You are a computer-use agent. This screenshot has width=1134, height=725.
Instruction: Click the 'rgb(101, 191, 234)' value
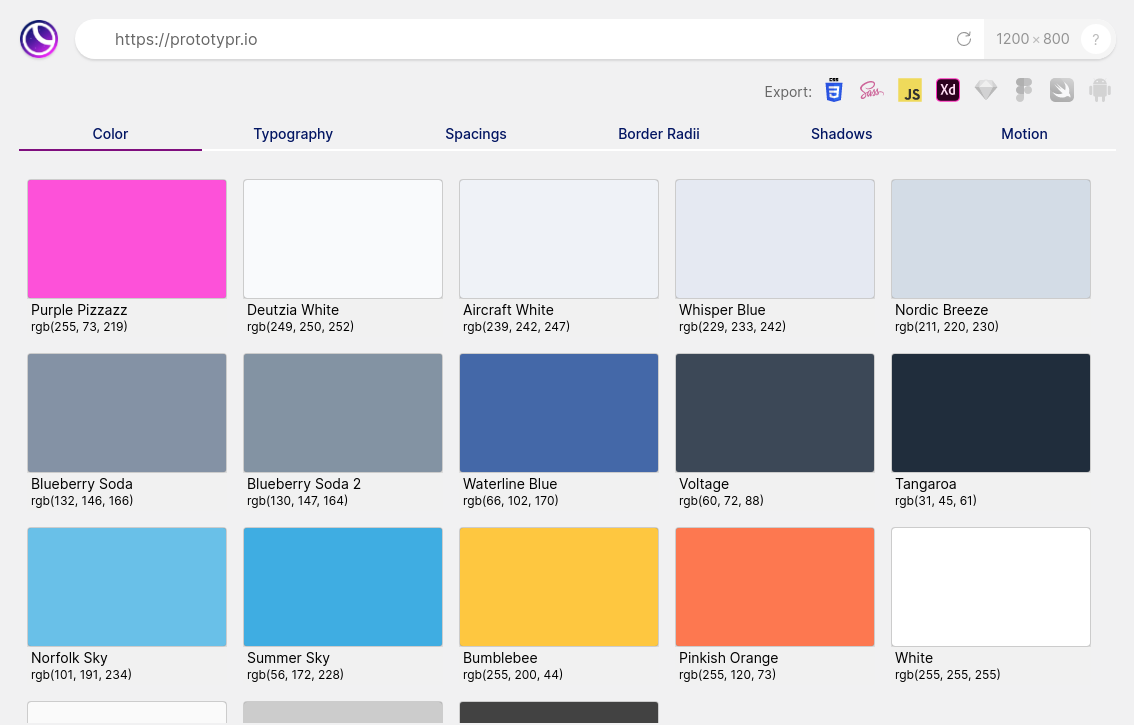point(81,674)
